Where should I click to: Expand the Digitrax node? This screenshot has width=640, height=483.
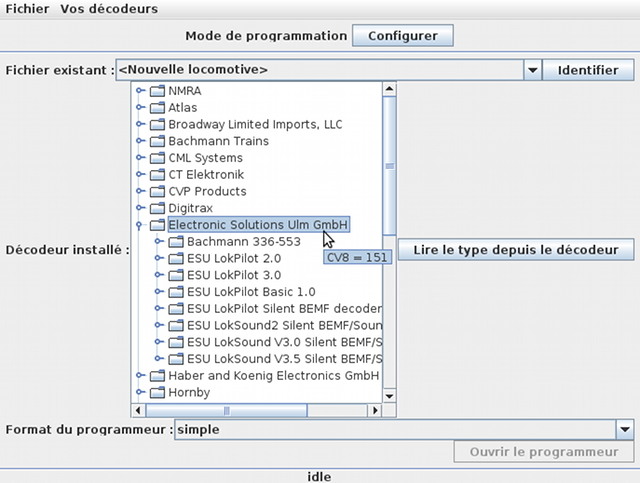[x=140, y=208]
